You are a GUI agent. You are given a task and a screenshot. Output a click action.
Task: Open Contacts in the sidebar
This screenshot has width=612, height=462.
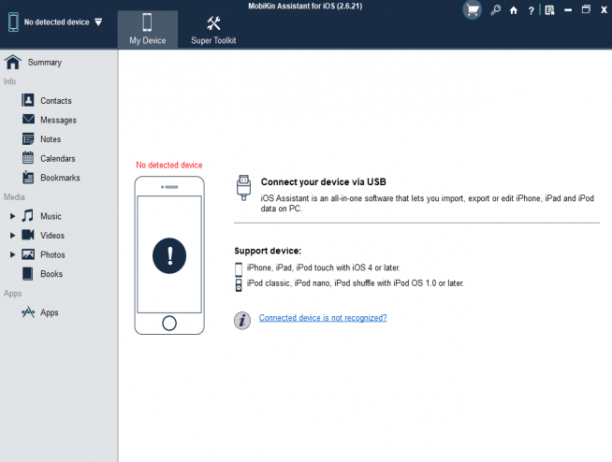pyautogui.click(x=47, y=101)
